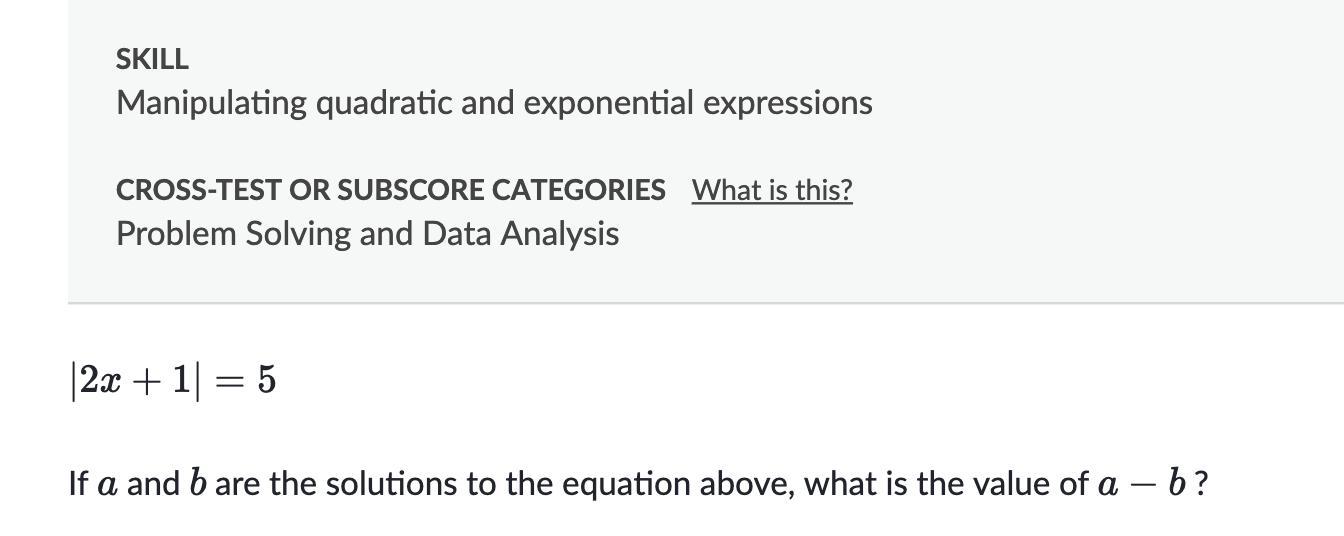Click the number 5 in the equation
1344x536 pixels.
coord(266,381)
